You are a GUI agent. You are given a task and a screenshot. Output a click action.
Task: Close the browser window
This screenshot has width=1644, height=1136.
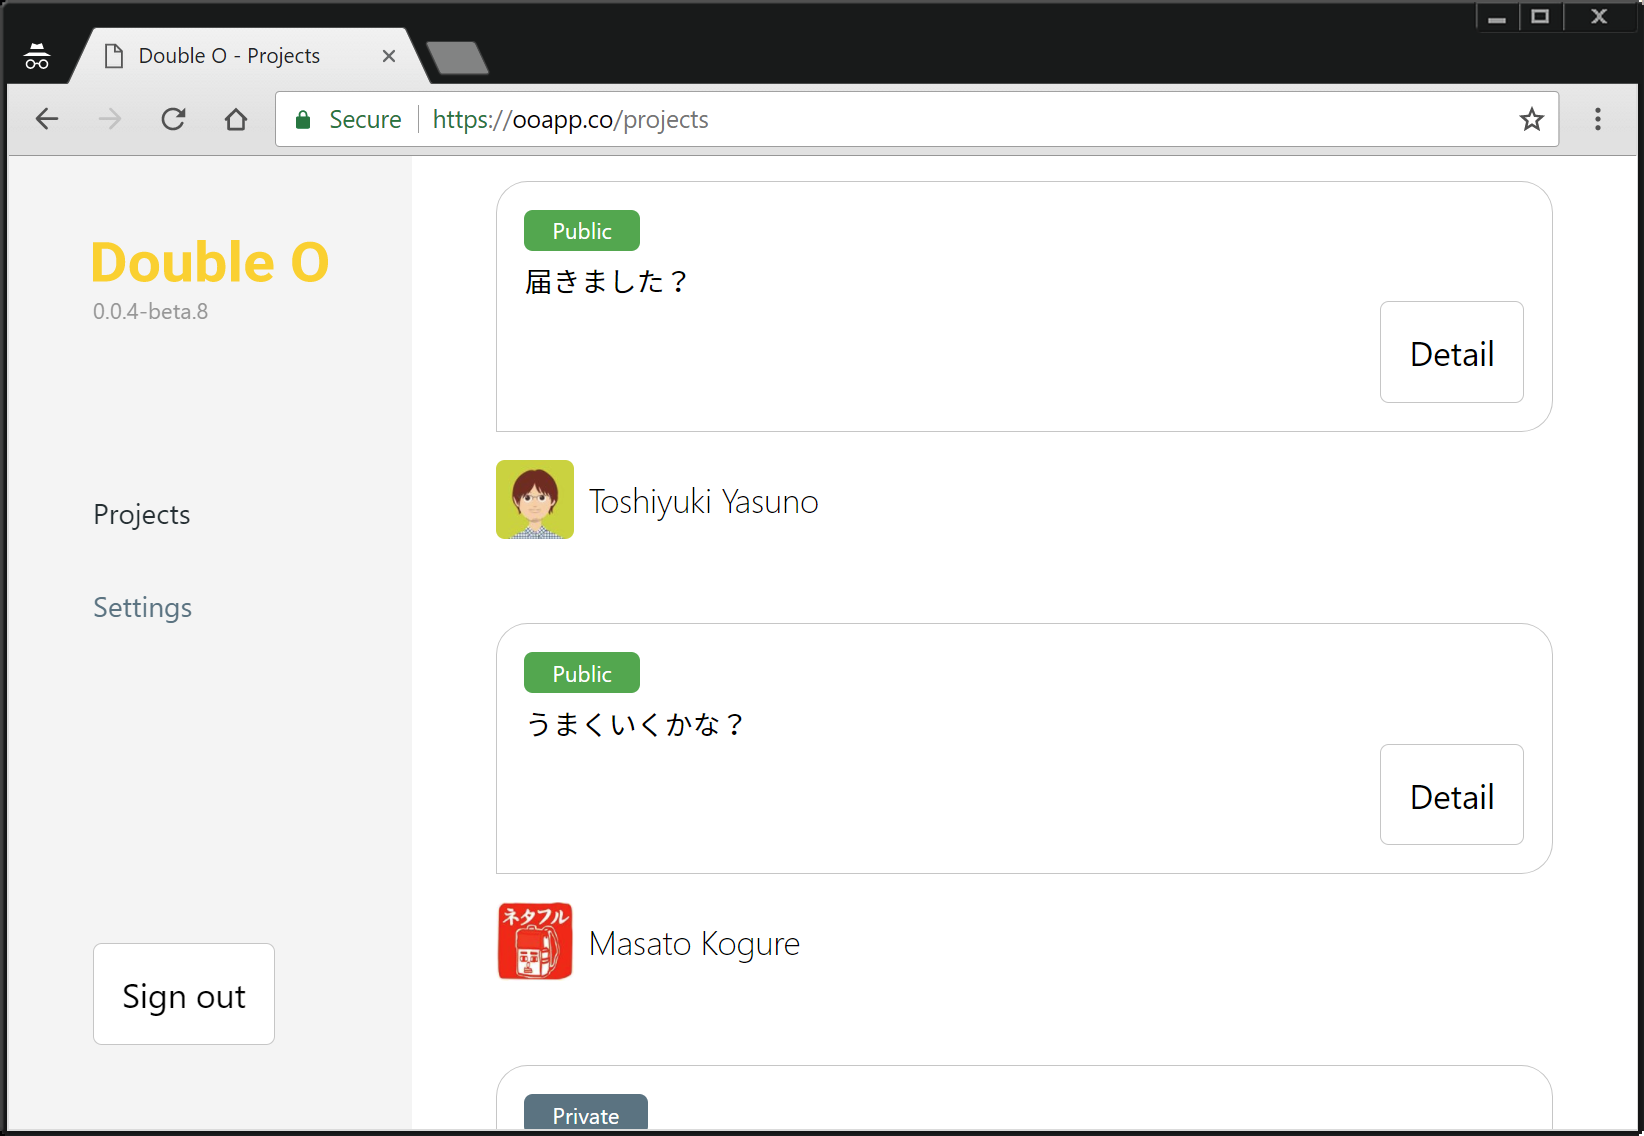tap(1600, 17)
